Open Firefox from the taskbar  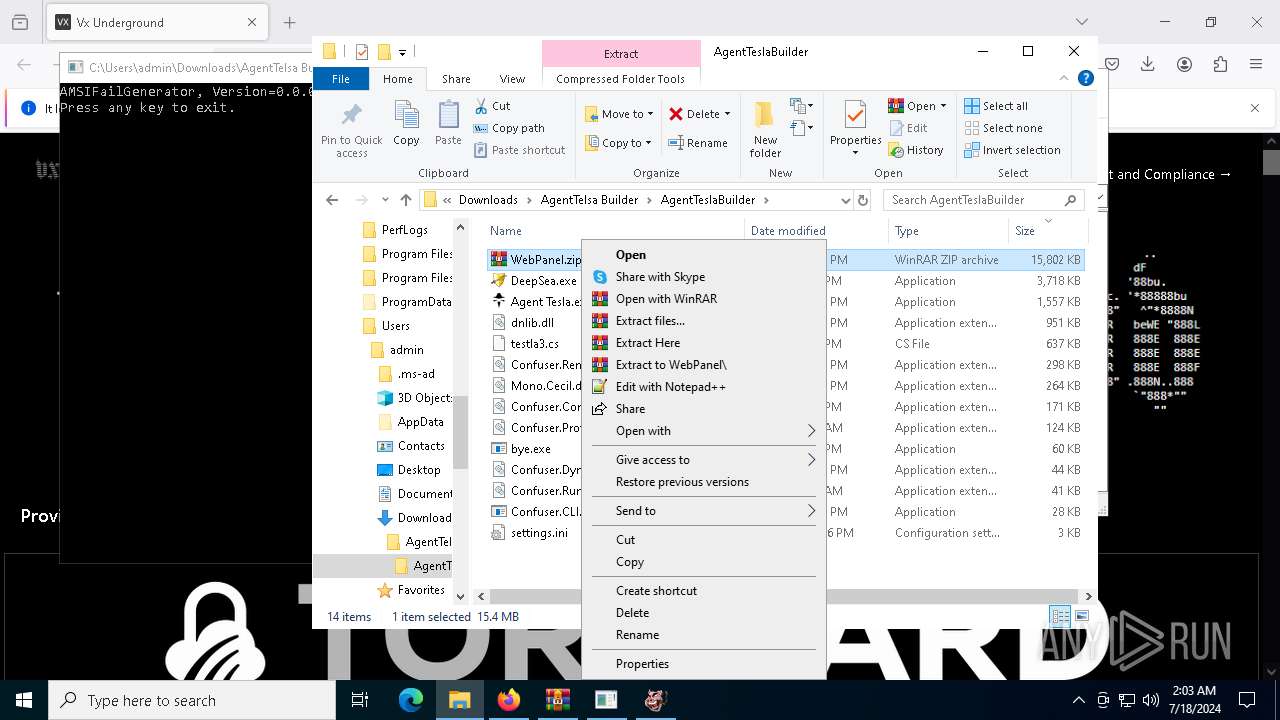(x=508, y=701)
